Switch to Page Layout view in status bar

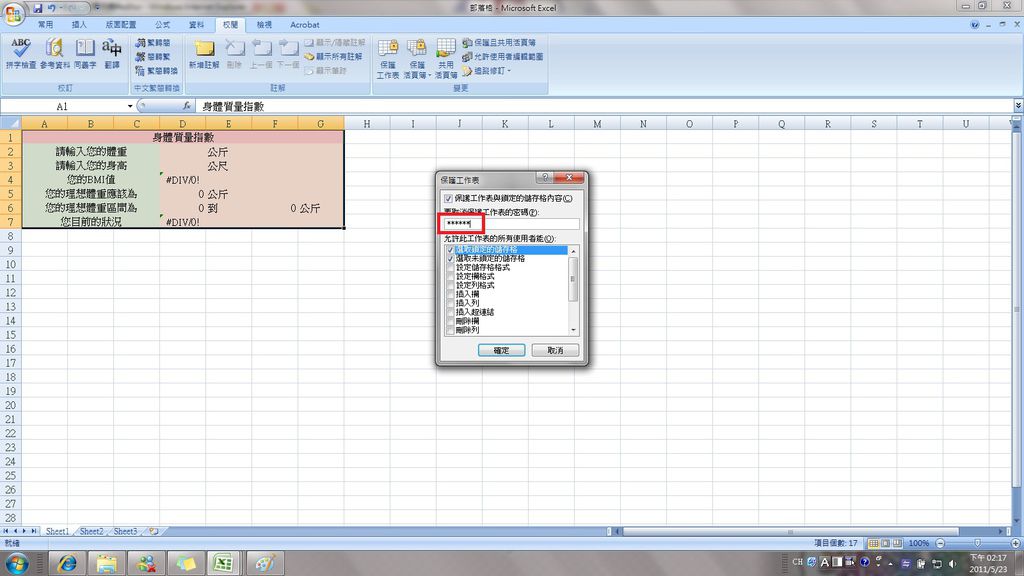click(886, 543)
